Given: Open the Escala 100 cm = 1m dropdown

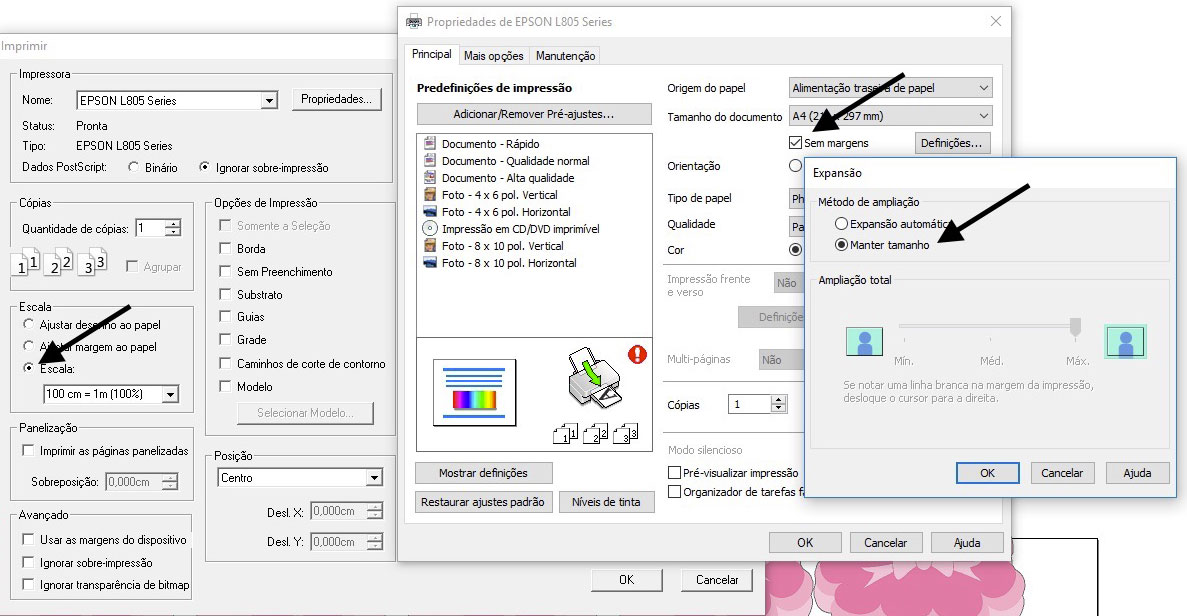Looking at the screenshot, I should pos(170,394).
